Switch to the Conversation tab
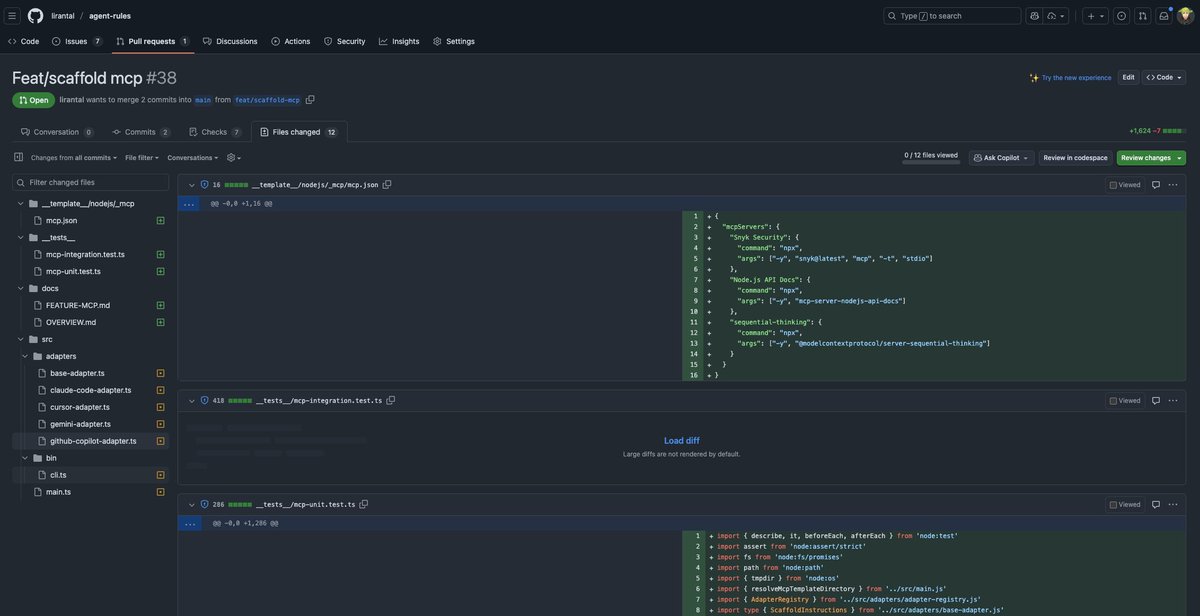This screenshot has width=1200, height=616. coord(56,132)
